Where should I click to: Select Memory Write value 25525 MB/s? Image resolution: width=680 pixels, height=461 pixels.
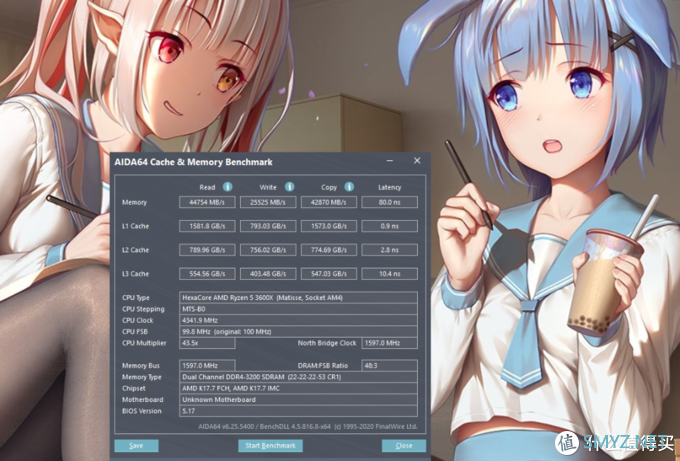[x=268, y=202]
